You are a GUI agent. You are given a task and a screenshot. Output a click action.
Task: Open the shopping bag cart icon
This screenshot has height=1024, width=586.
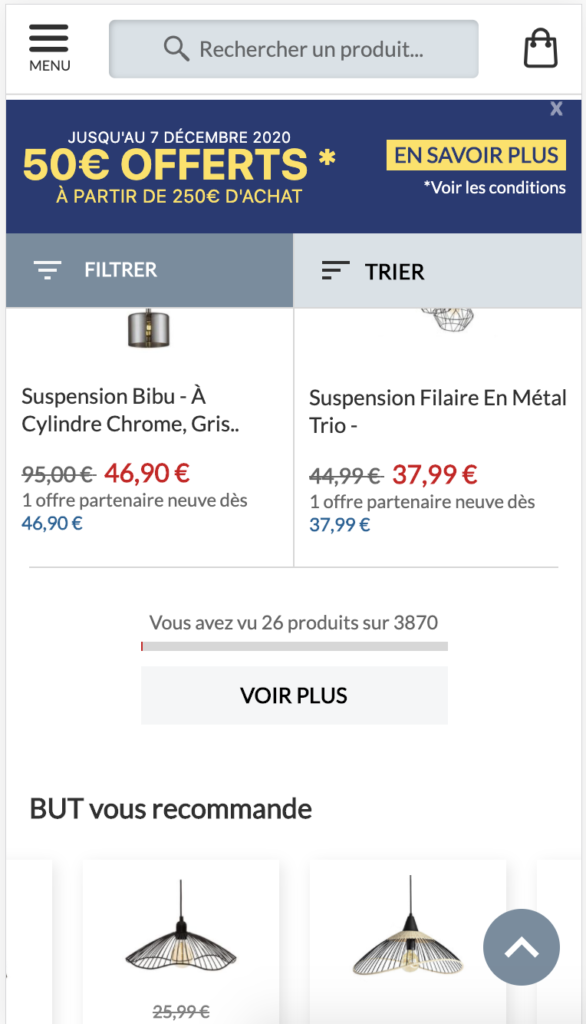541,48
